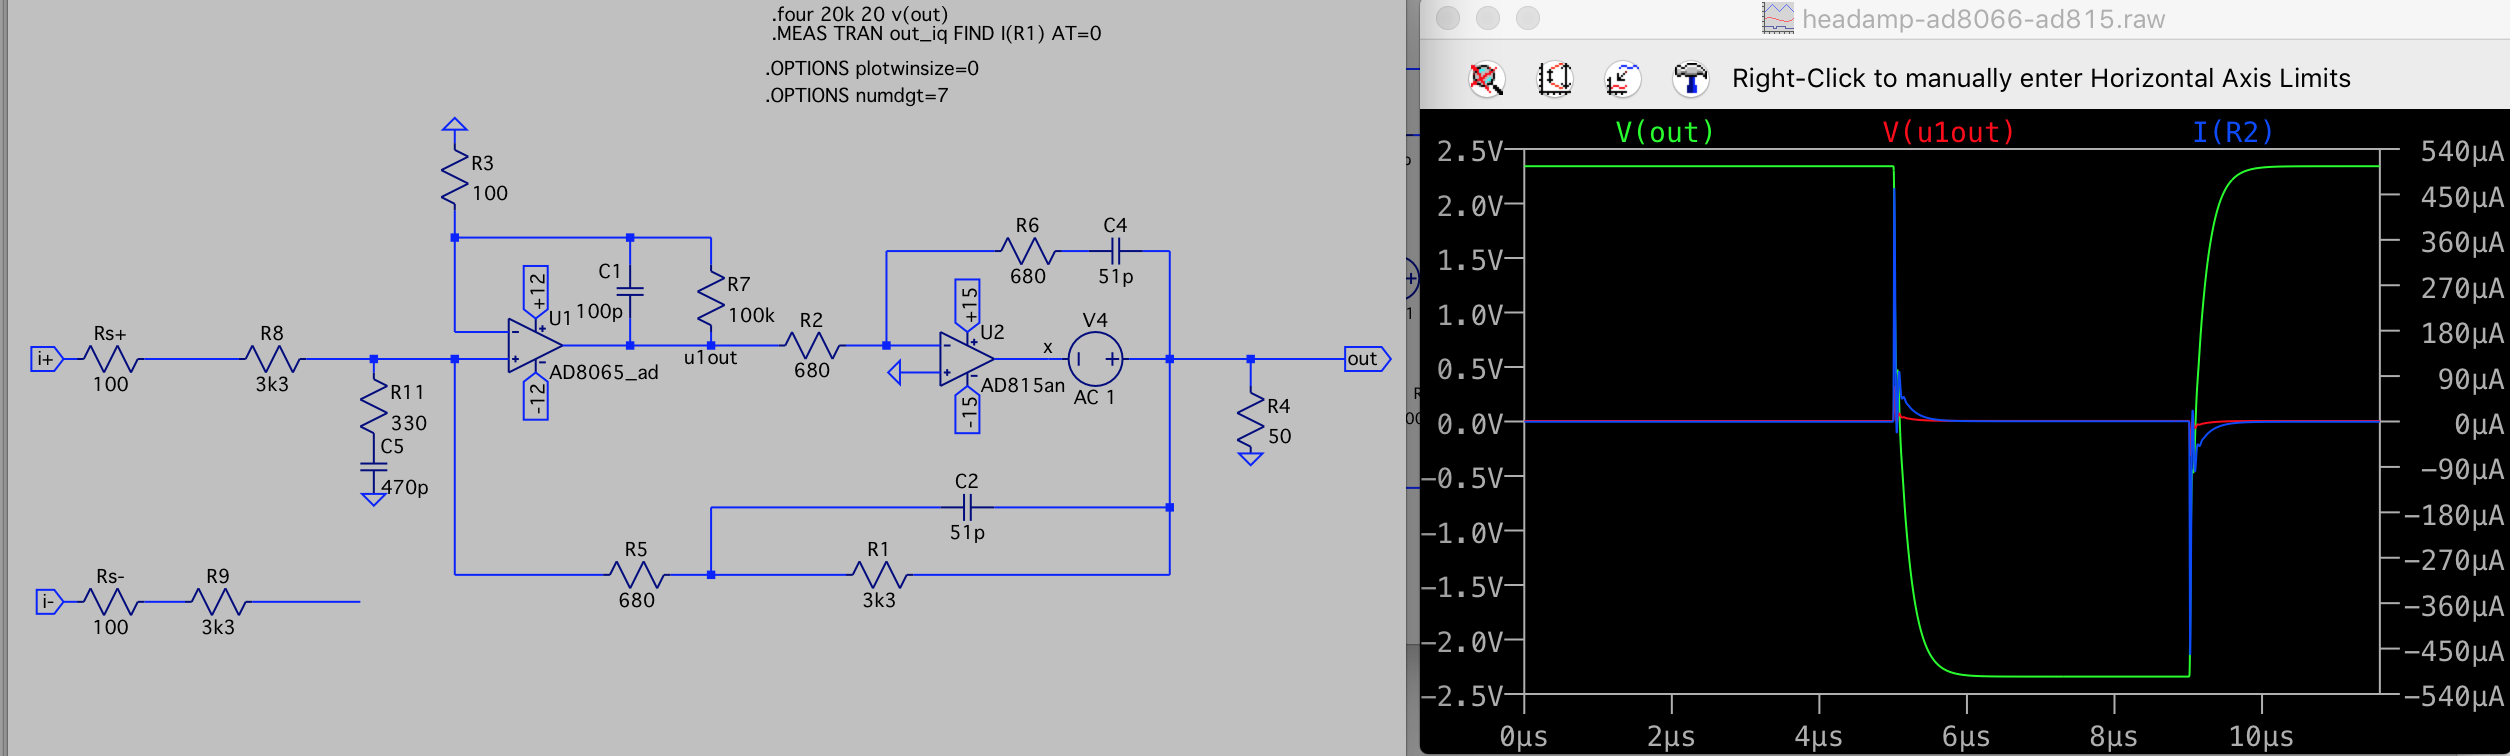Select the R5 680 resistor symbol

[637, 575]
